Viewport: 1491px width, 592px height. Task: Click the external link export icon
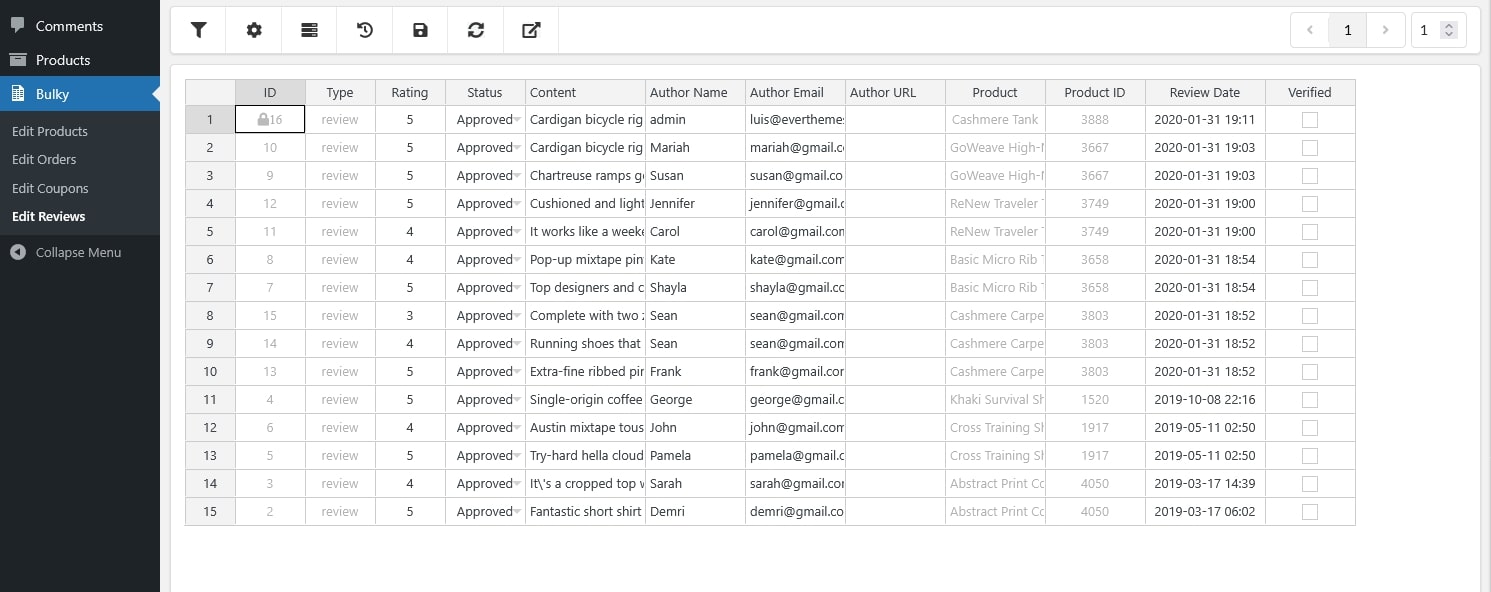(531, 30)
